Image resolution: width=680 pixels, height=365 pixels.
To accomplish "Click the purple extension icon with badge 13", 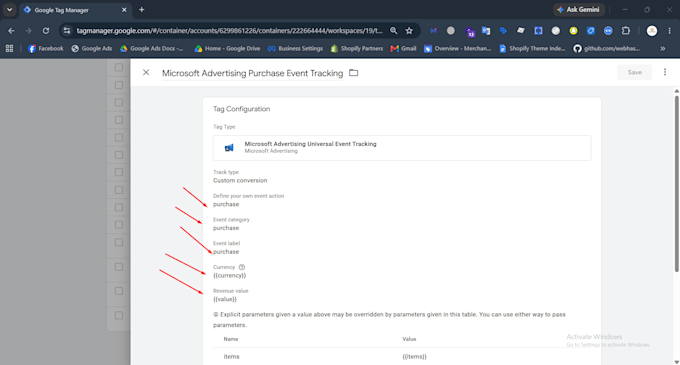I will click(470, 31).
